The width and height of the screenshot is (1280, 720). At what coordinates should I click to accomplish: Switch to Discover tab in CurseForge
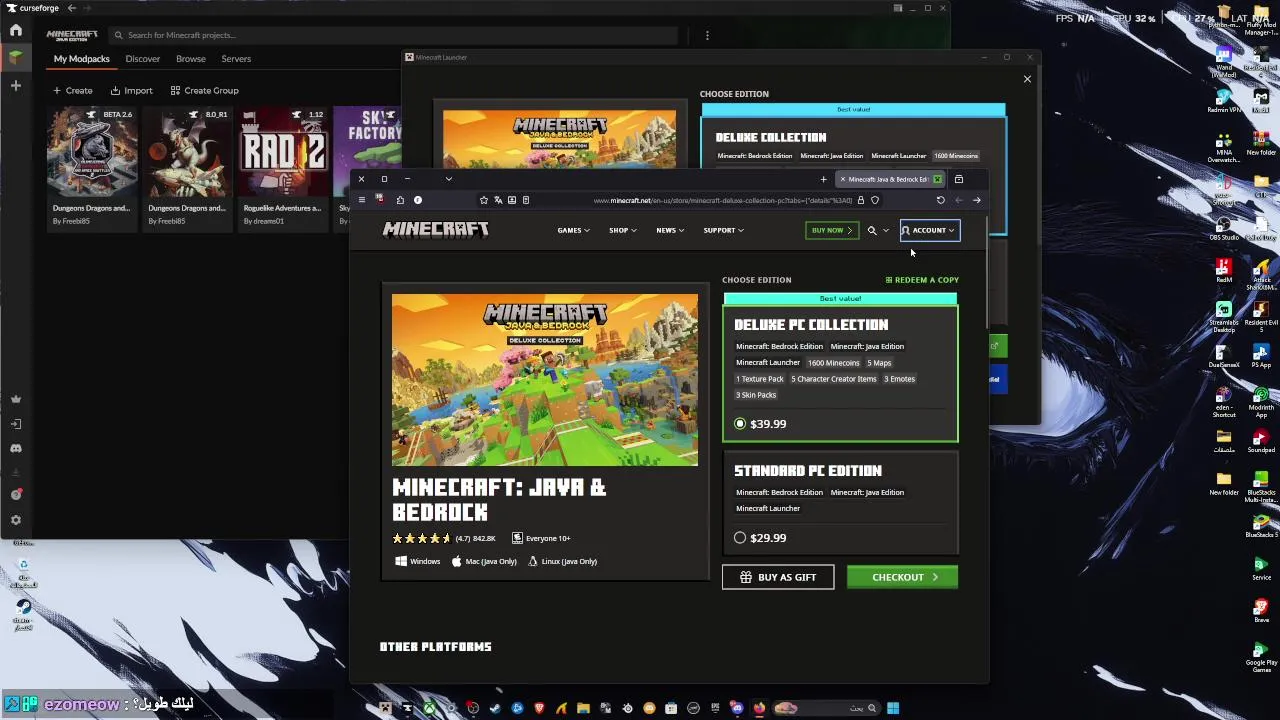[x=143, y=59]
